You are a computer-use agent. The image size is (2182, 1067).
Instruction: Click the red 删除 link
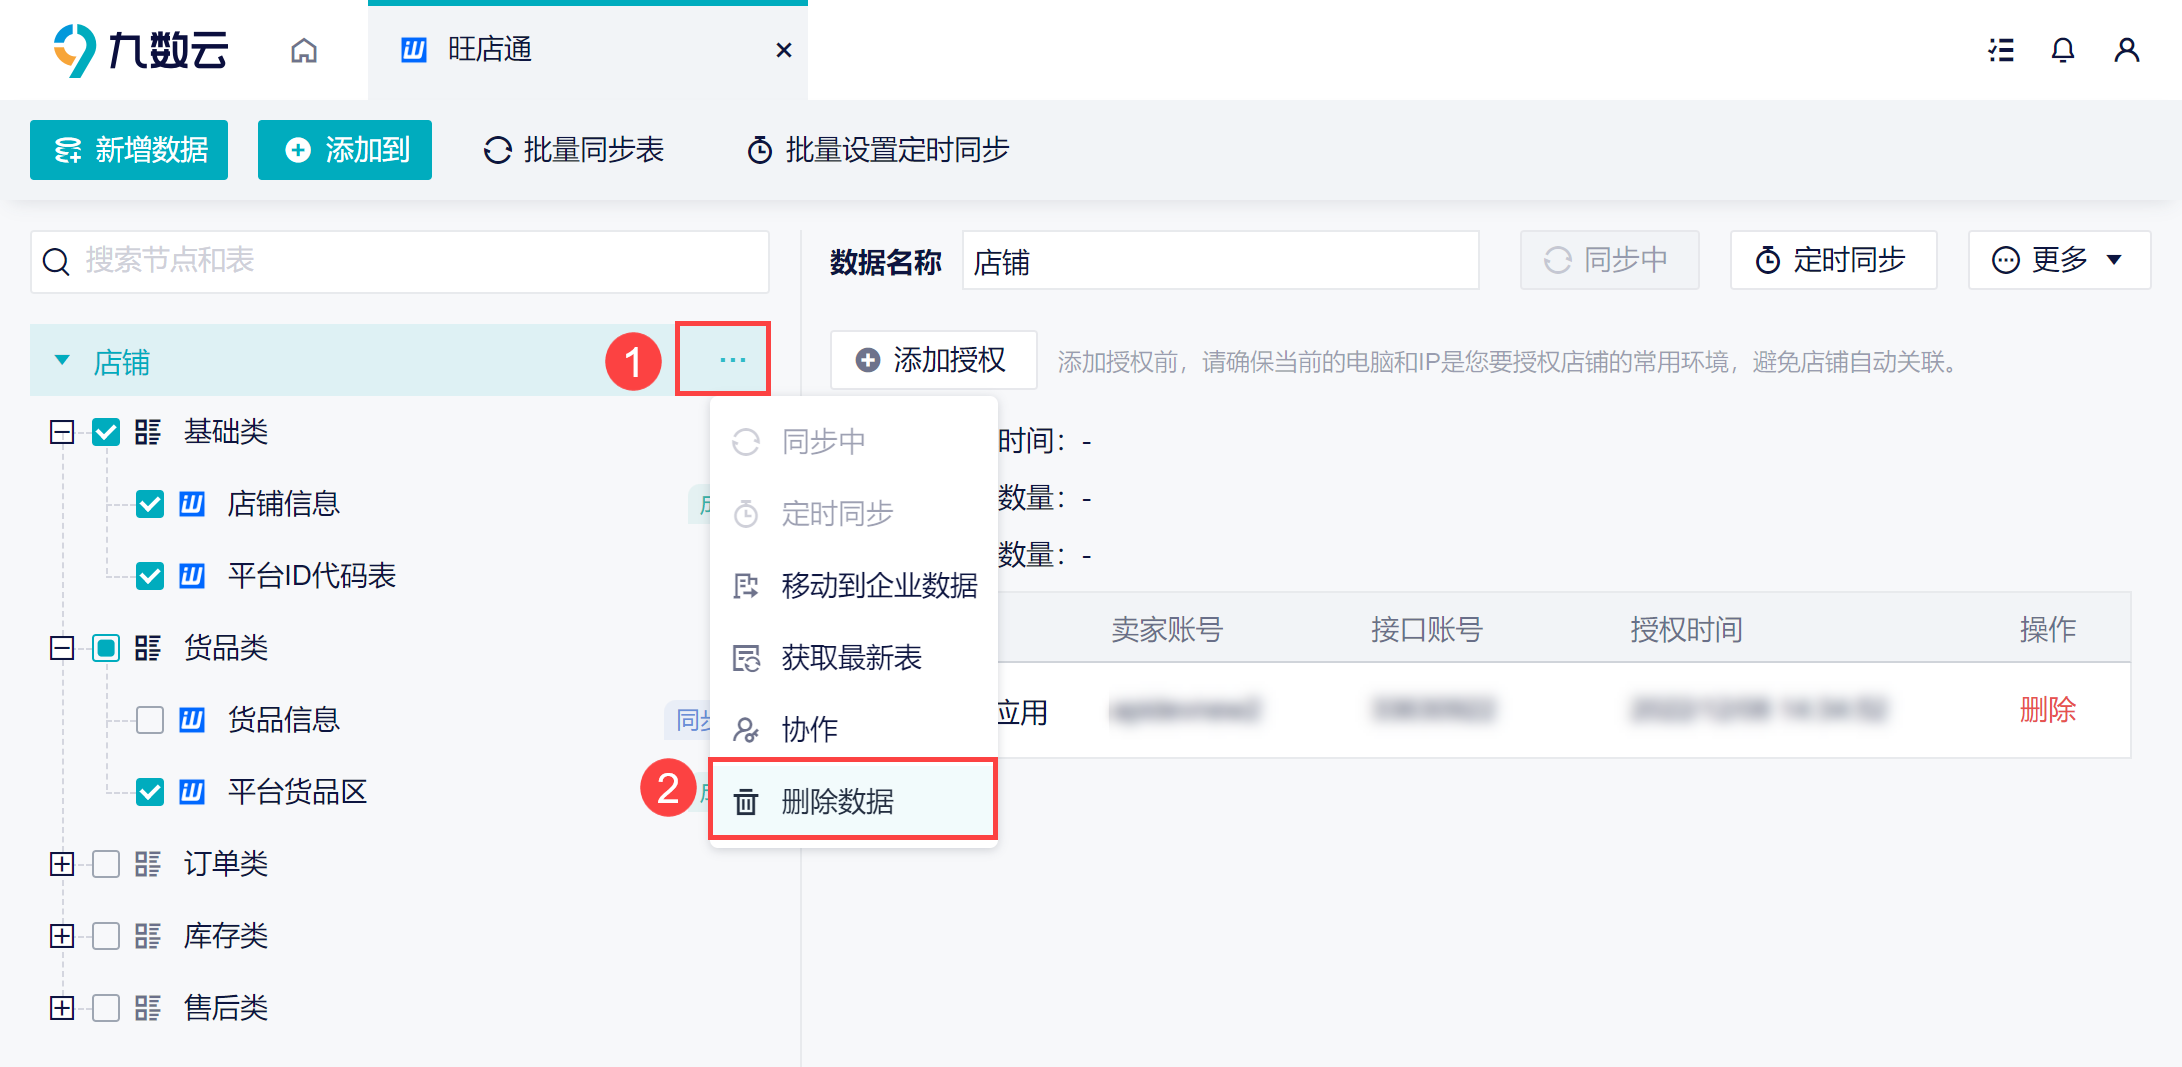click(2048, 710)
